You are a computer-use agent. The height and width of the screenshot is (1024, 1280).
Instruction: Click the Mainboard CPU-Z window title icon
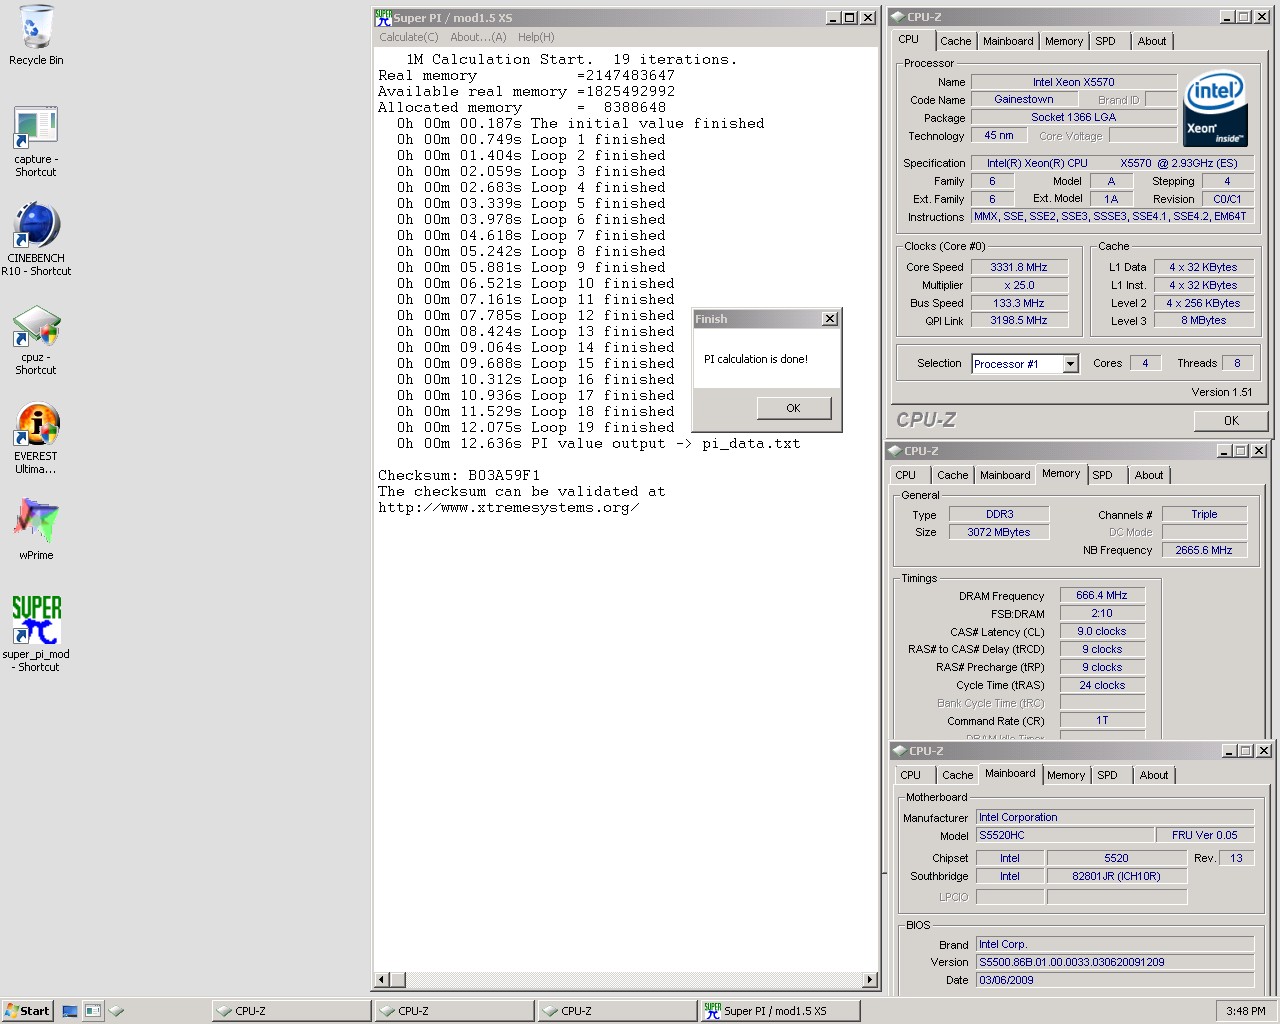click(x=899, y=751)
